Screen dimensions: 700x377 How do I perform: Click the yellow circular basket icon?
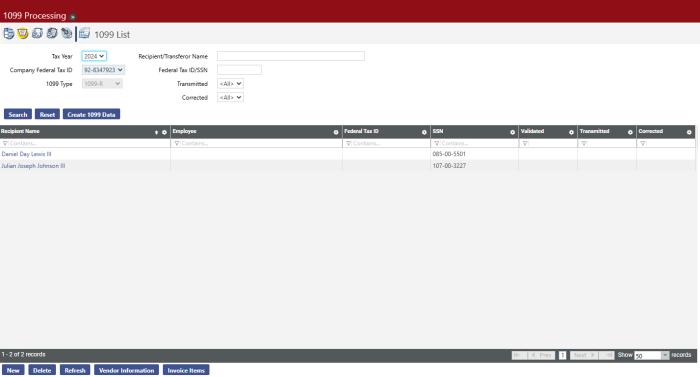(23, 34)
